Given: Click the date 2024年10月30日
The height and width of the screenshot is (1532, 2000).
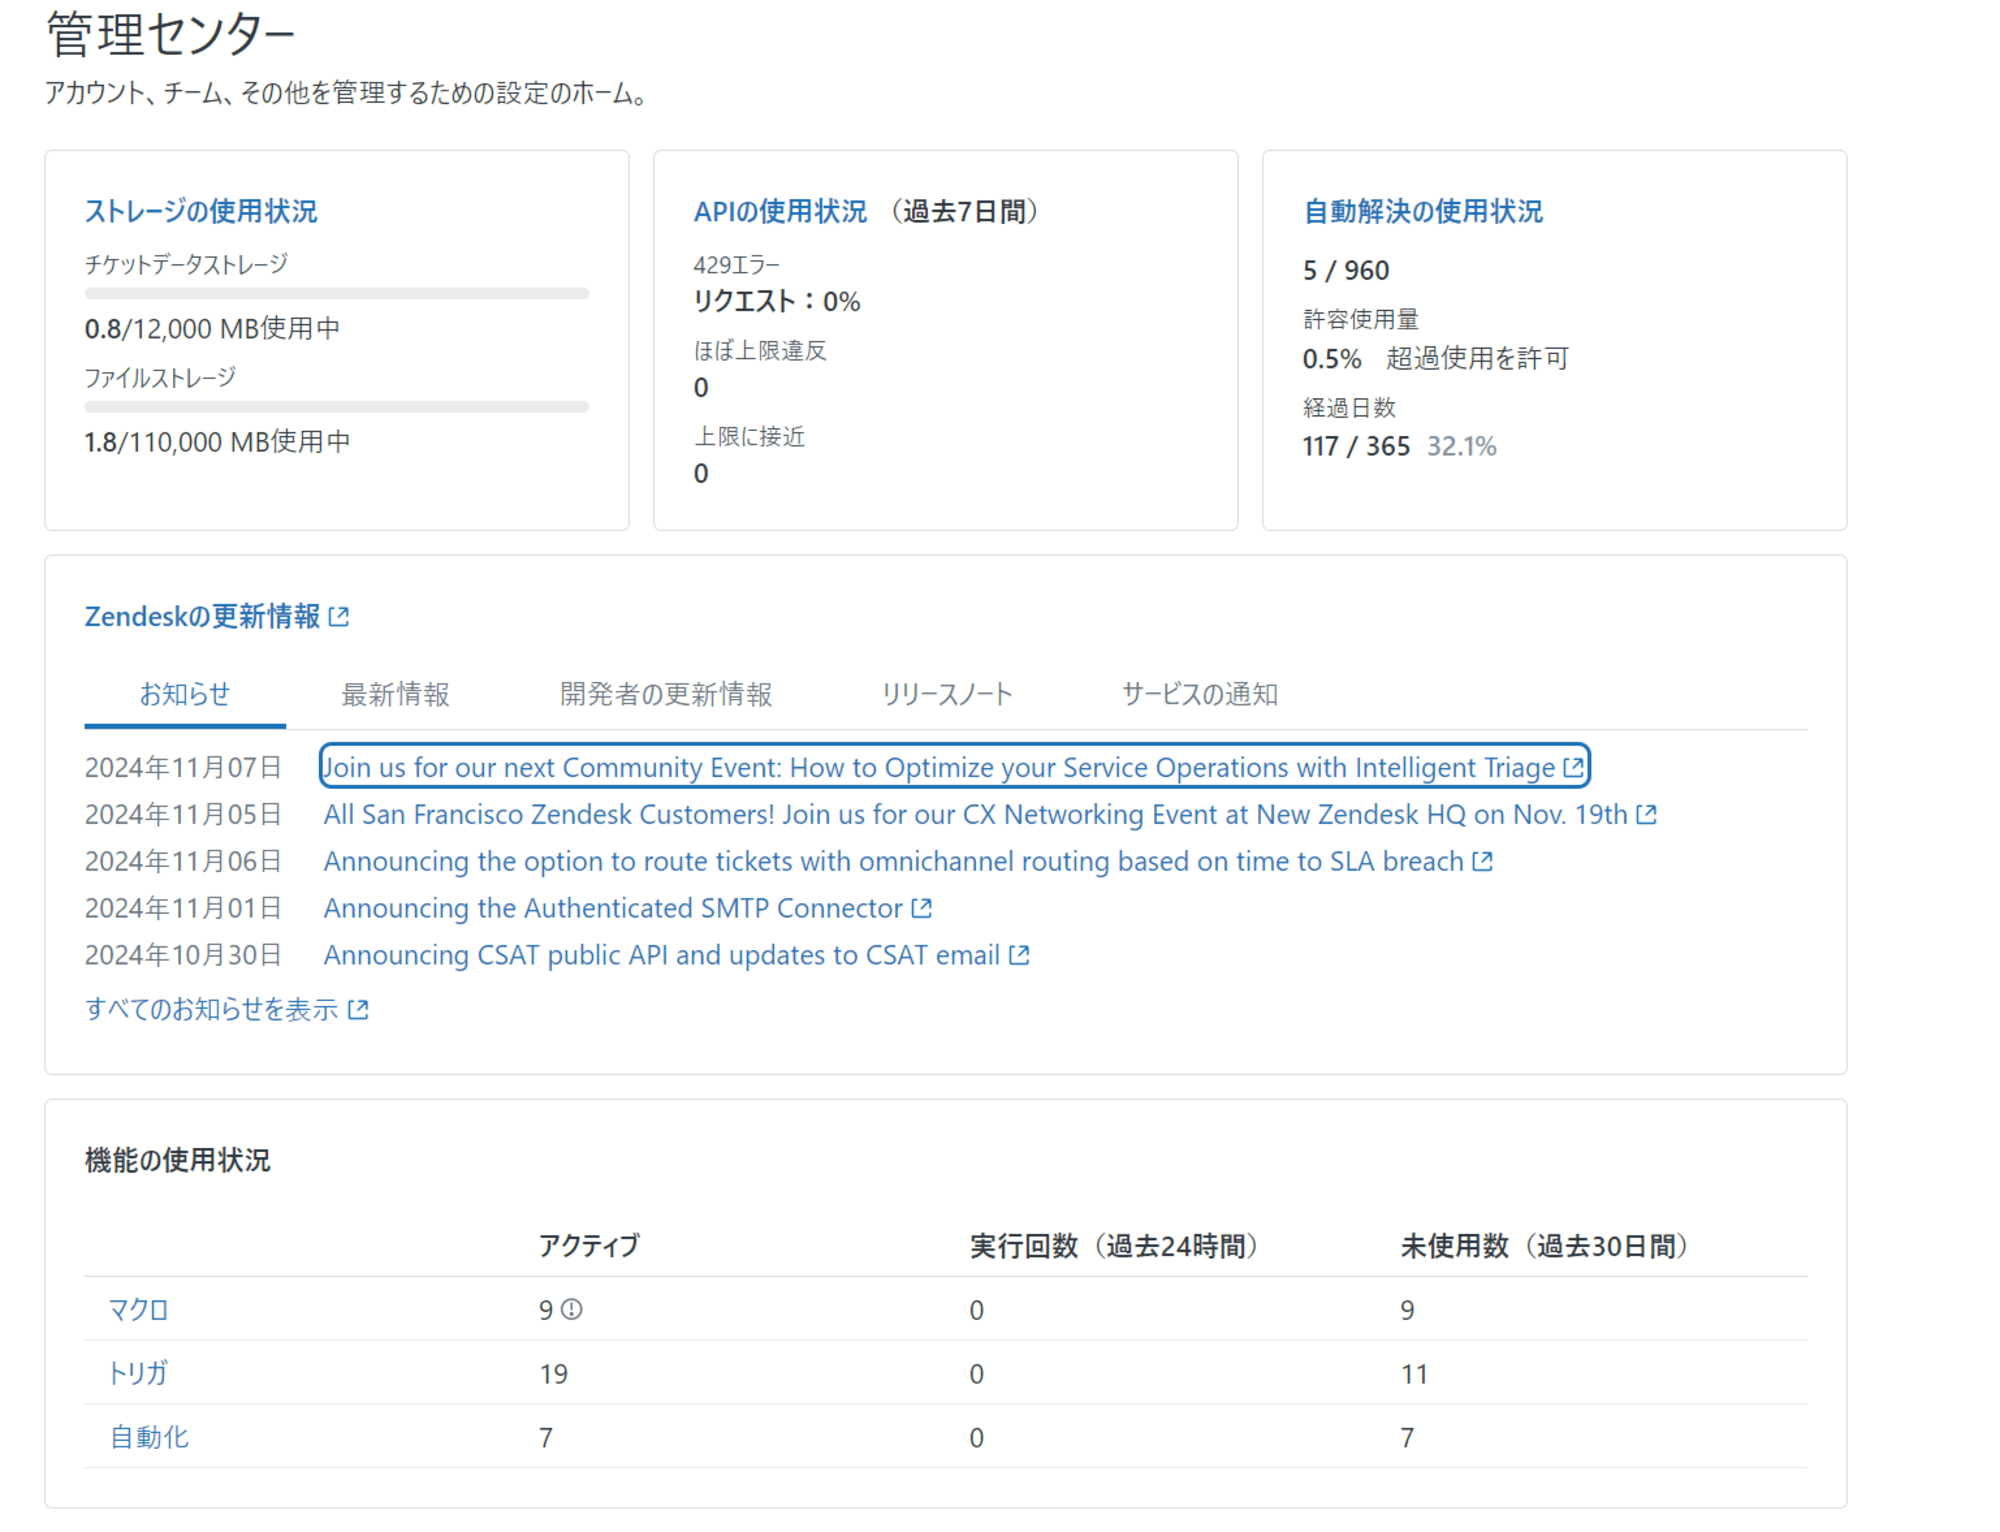Looking at the screenshot, I should pyautogui.click(x=183, y=955).
